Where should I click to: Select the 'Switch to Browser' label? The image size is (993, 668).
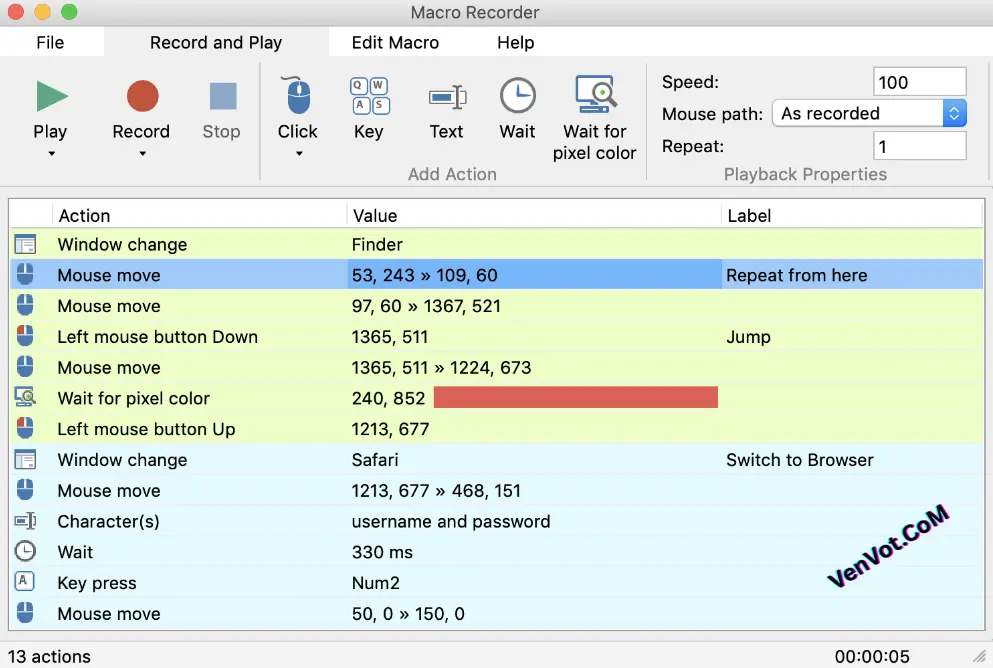[x=800, y=460]
